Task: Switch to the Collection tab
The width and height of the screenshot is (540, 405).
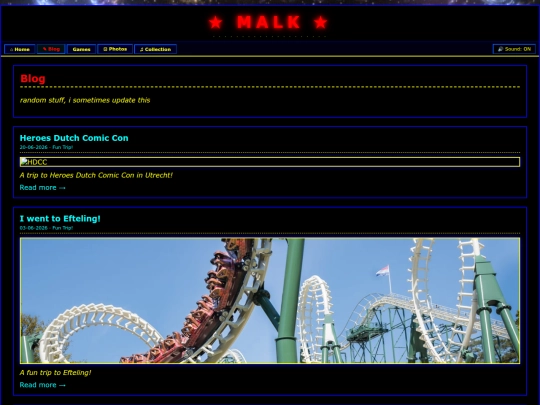Action: pyautogui.click(x=155, y=49)
